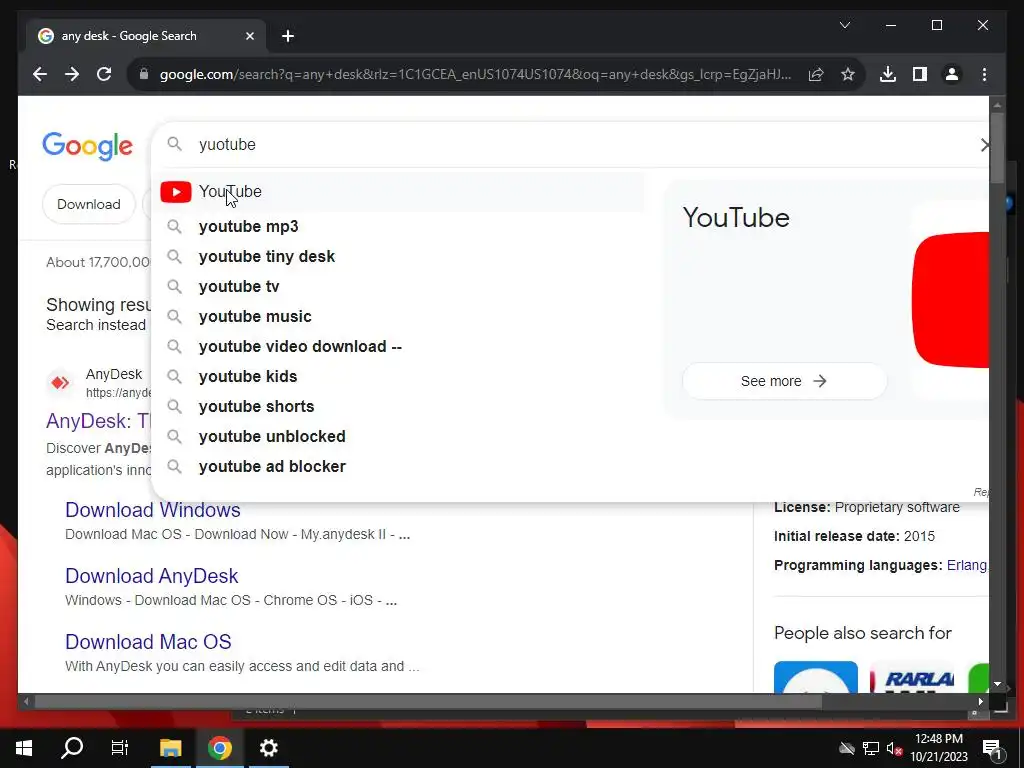Viewport: 1024px width, 768px height.
Task: Open Settings gear on the taskbar
Action: click(268, 748)
